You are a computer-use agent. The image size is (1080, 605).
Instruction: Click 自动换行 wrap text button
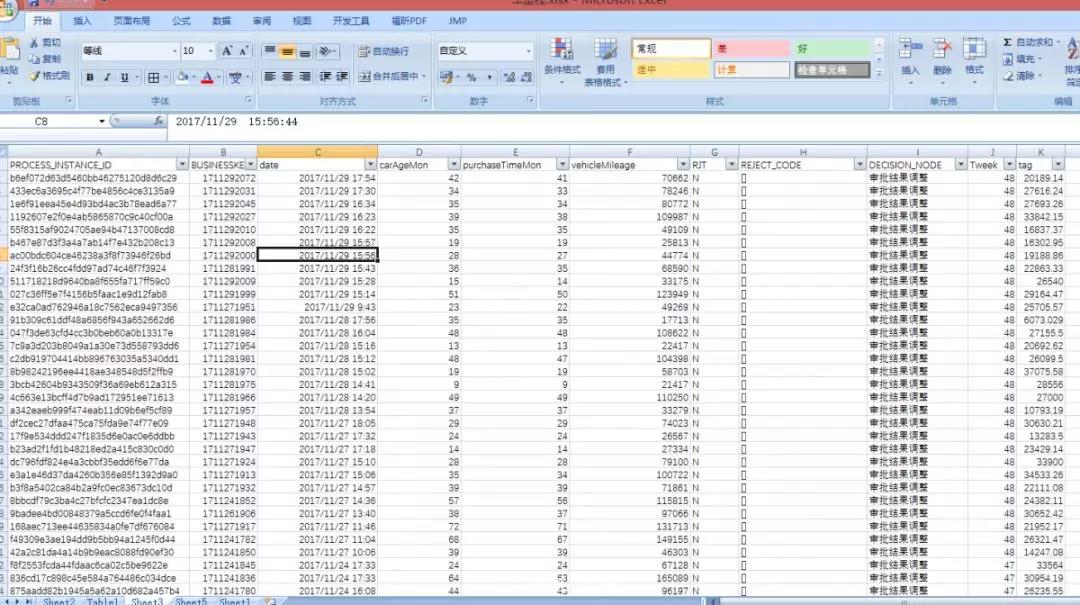(x=384, y=51)
